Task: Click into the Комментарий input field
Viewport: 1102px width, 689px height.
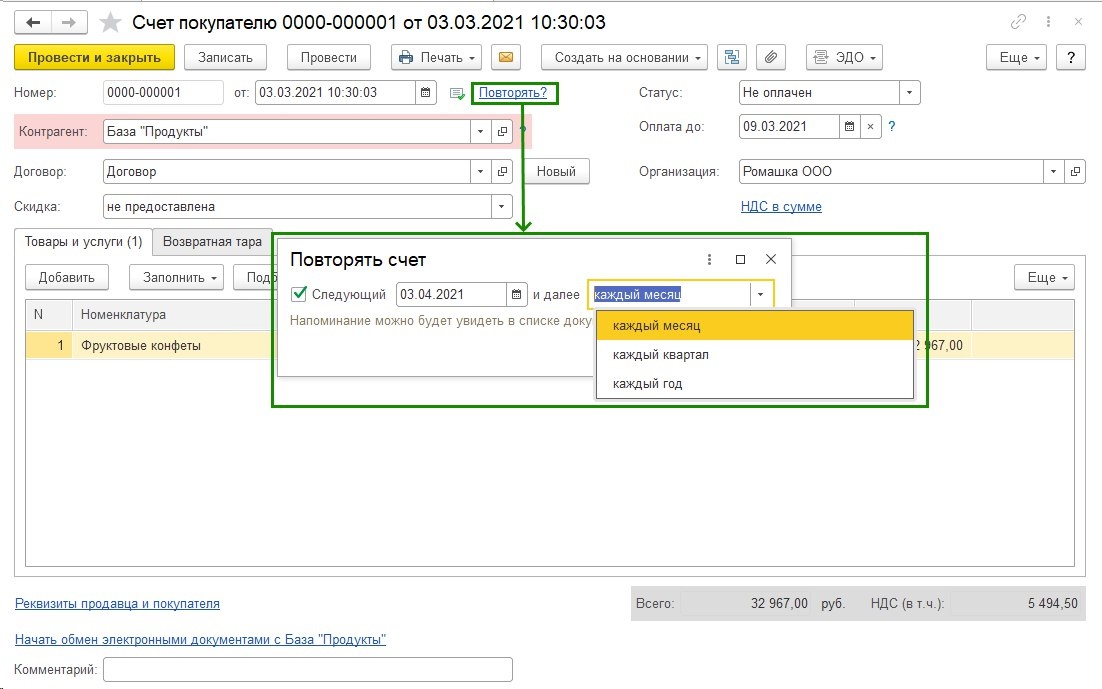Action: 308,669
